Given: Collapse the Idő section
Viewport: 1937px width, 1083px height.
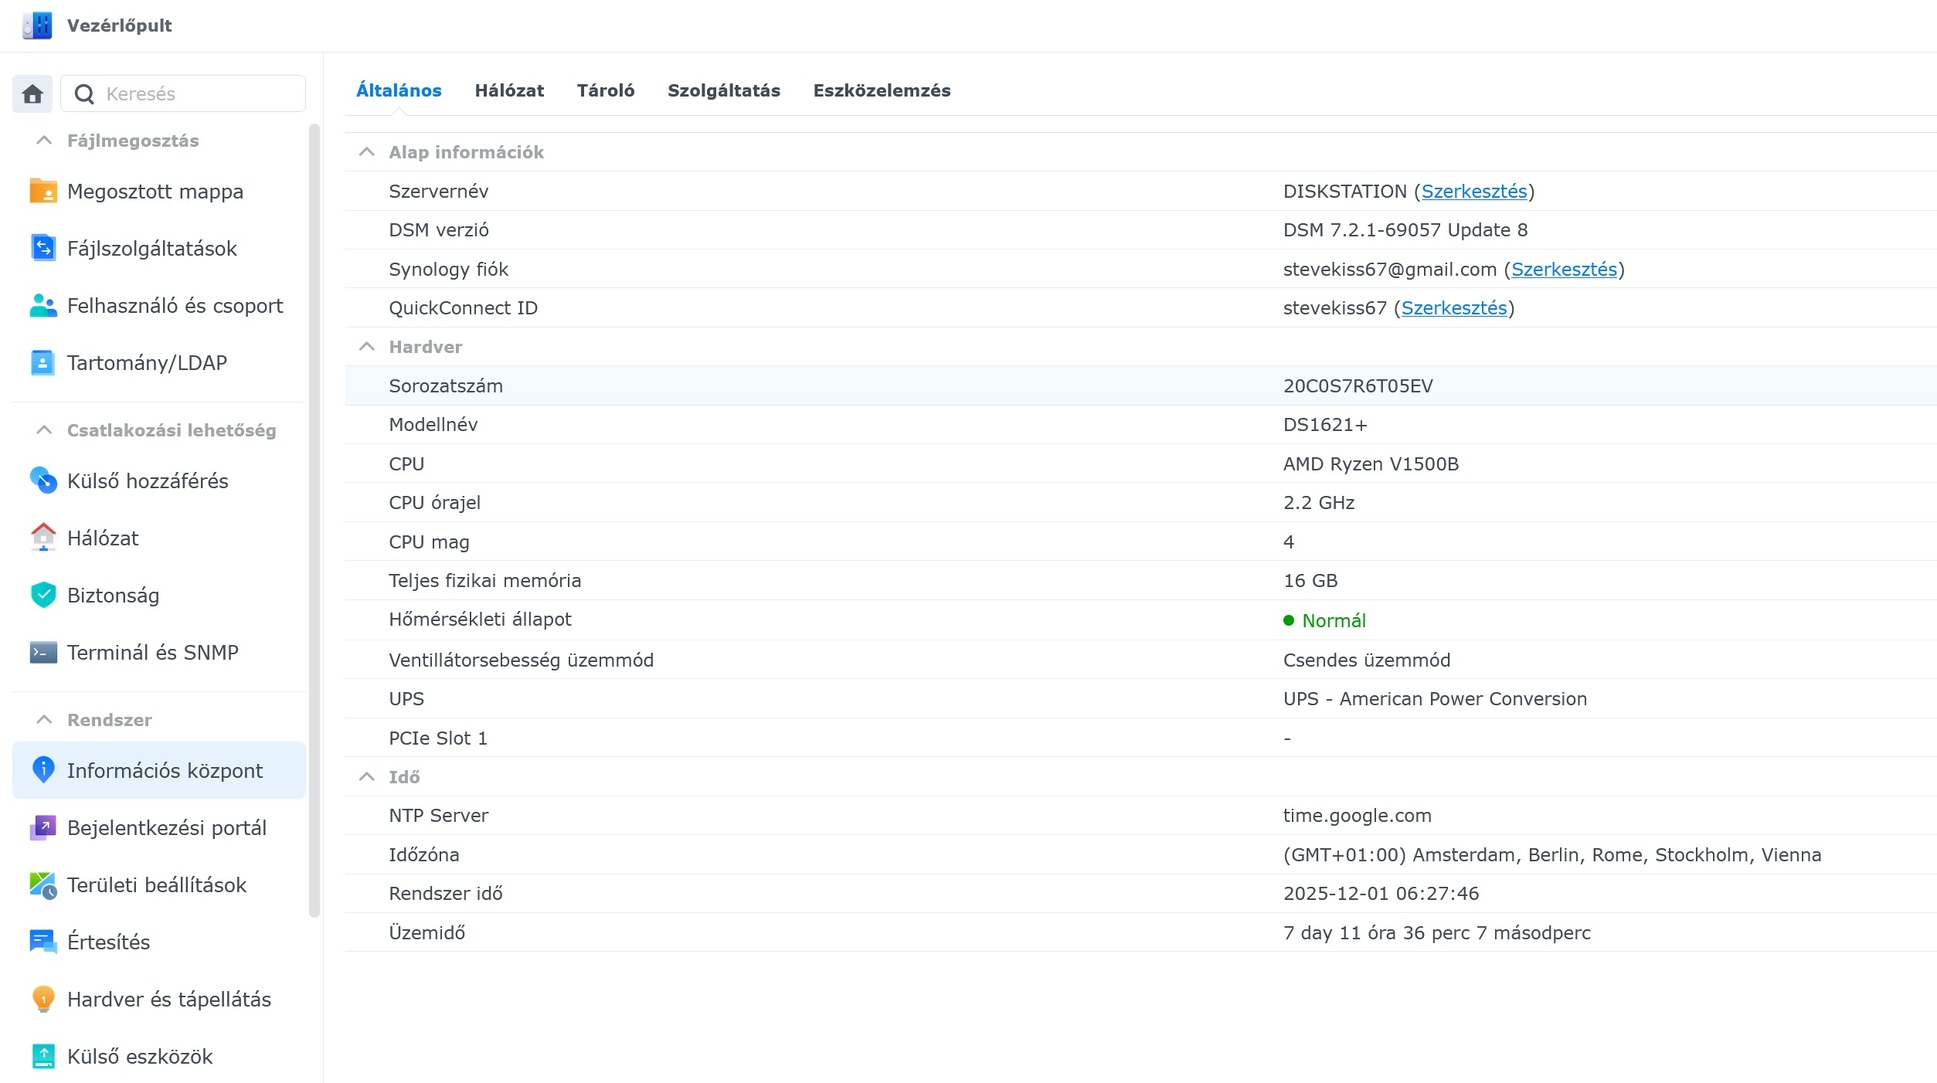Looking at the screenshot, I should [367, 777].
